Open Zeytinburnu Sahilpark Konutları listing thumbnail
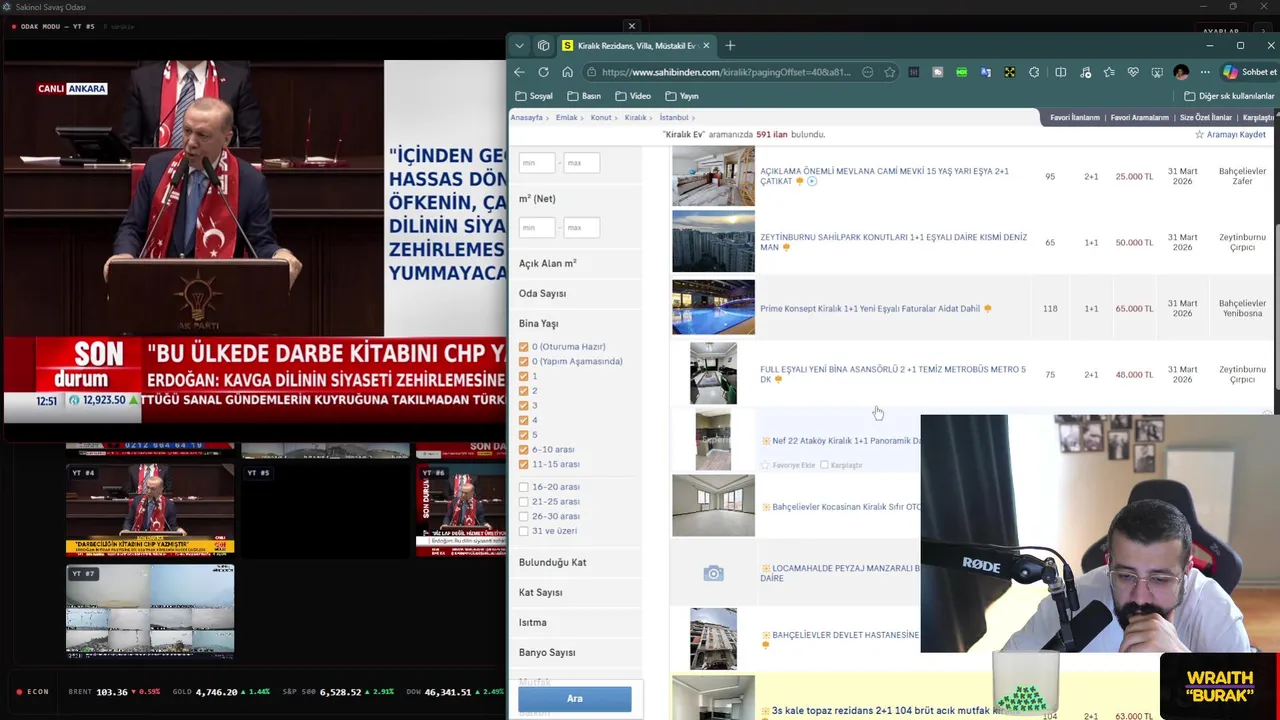 tap(713, 242)
